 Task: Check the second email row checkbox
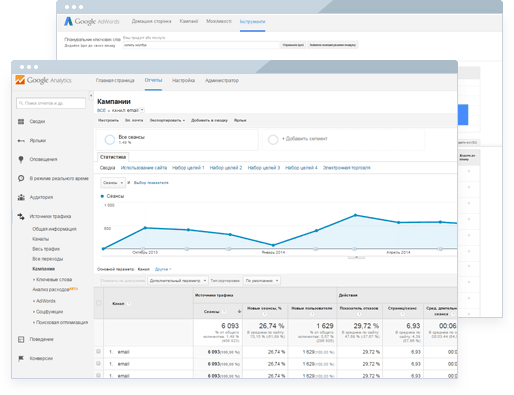[x=98, y=363]
